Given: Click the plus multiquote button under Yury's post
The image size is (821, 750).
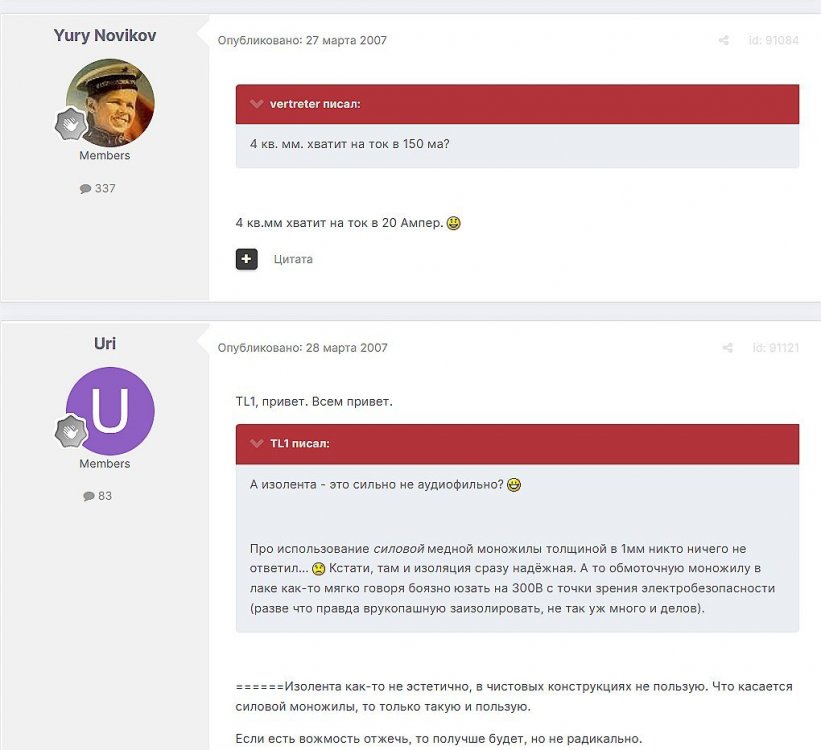Looking at the screenshot, I should (x=247, y=259).
